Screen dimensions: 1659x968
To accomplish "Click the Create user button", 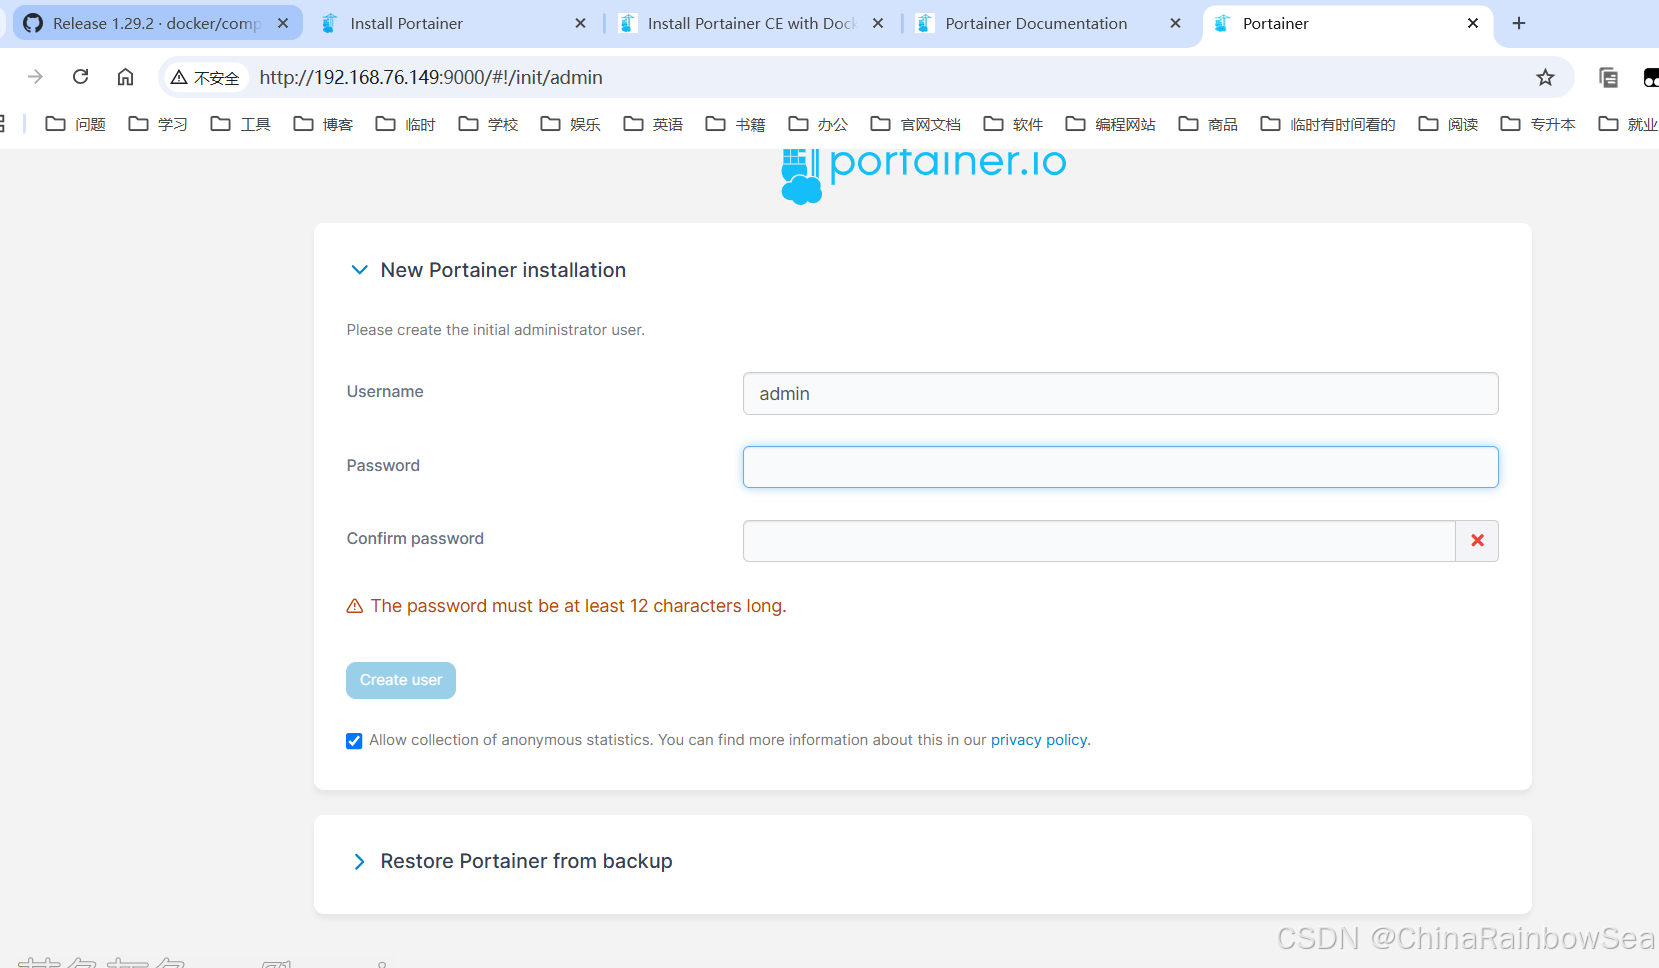I will 401,680.
